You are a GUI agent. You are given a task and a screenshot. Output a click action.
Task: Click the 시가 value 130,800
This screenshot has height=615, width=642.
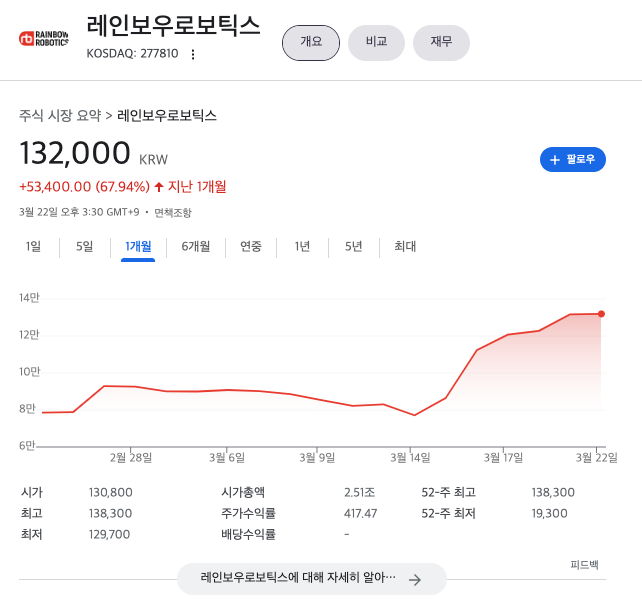pos(111,492)
